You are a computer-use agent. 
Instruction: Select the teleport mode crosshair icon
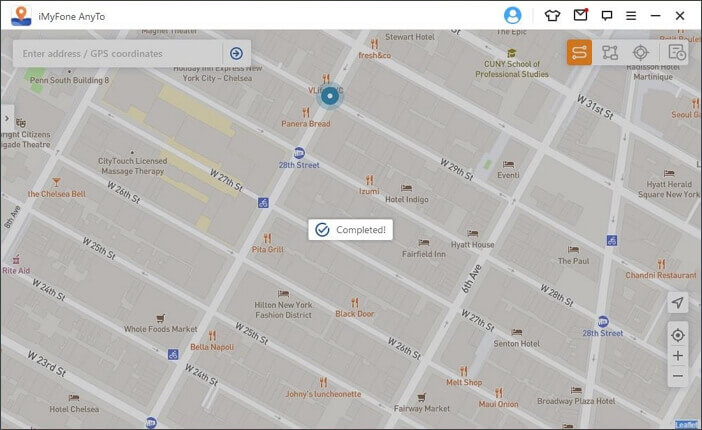pos(641,52)
